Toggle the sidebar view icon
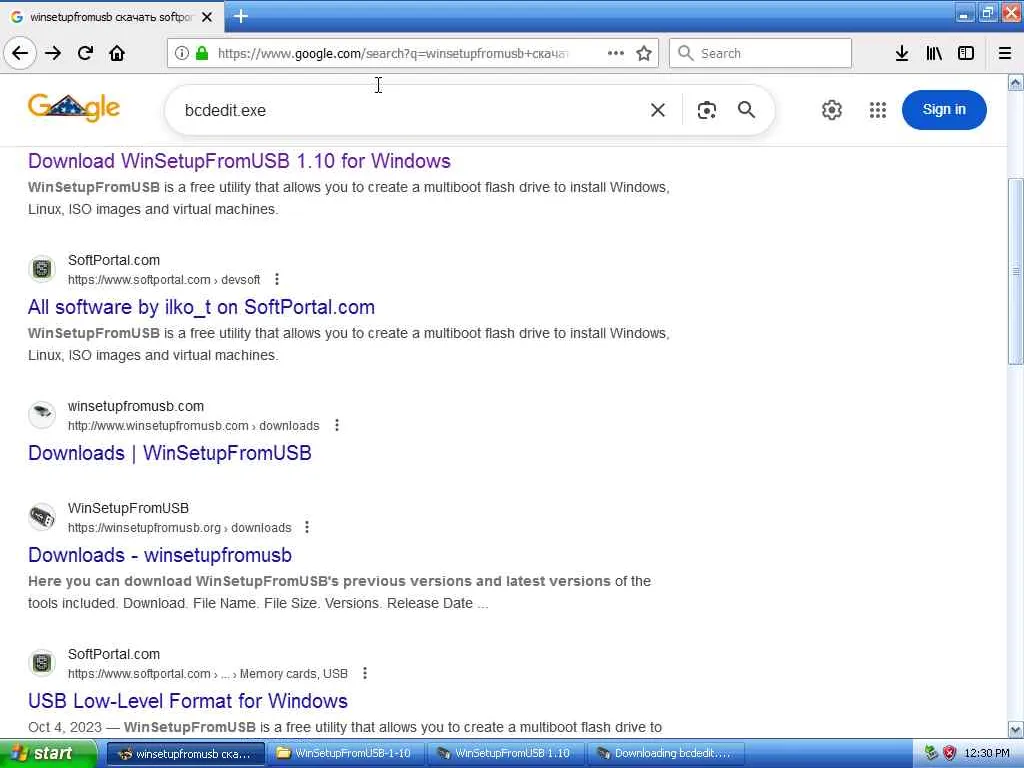This screenshot has width=1024, height=768. pyautogui.click(x=966, y=53)
